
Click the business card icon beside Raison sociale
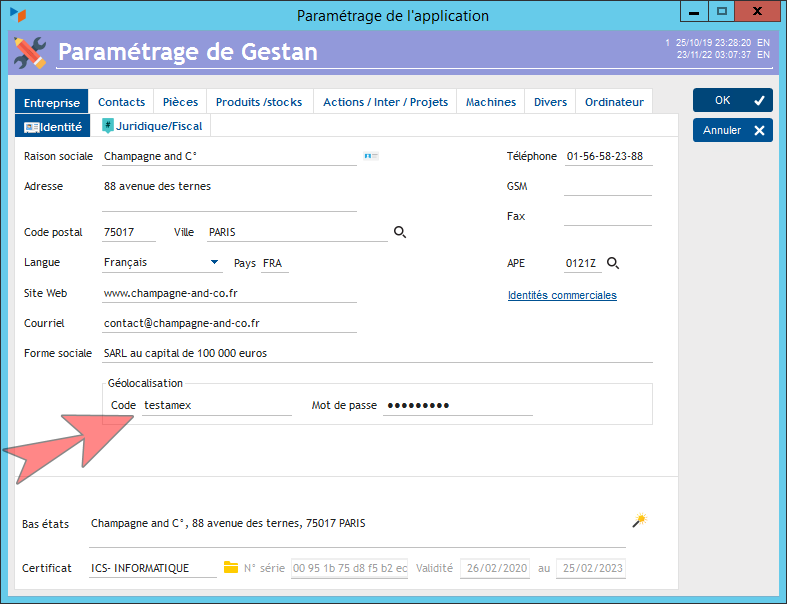[x=371, y=156]
